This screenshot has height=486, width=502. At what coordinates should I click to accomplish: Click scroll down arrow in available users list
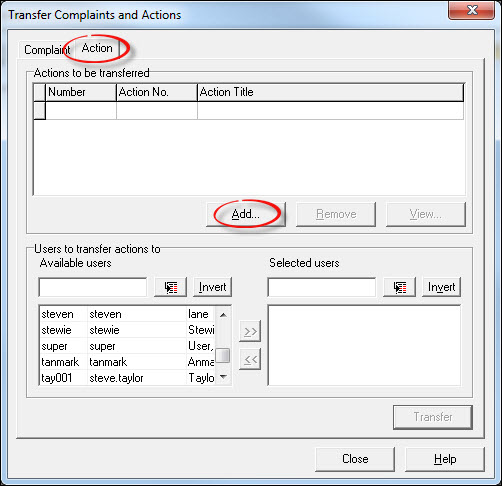tap(223, 377)
